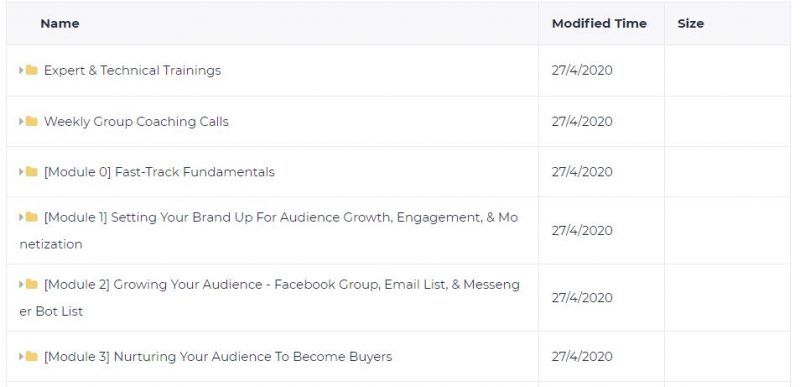Image resolution: width=800 pixels, height=387 pixels.
Task: Click the Module 0 Fast-Track Fundamentals folder icon
Action: 32,172
